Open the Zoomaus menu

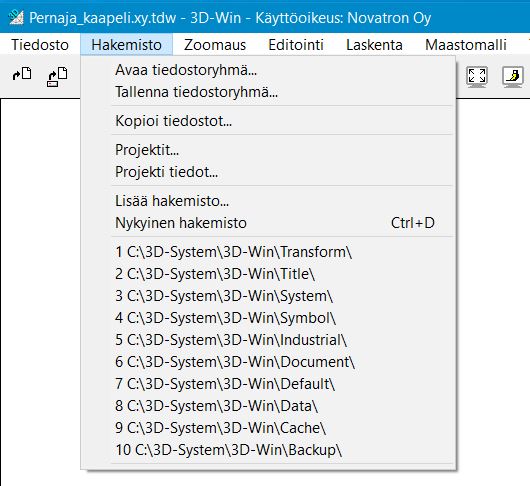[215, 45]
